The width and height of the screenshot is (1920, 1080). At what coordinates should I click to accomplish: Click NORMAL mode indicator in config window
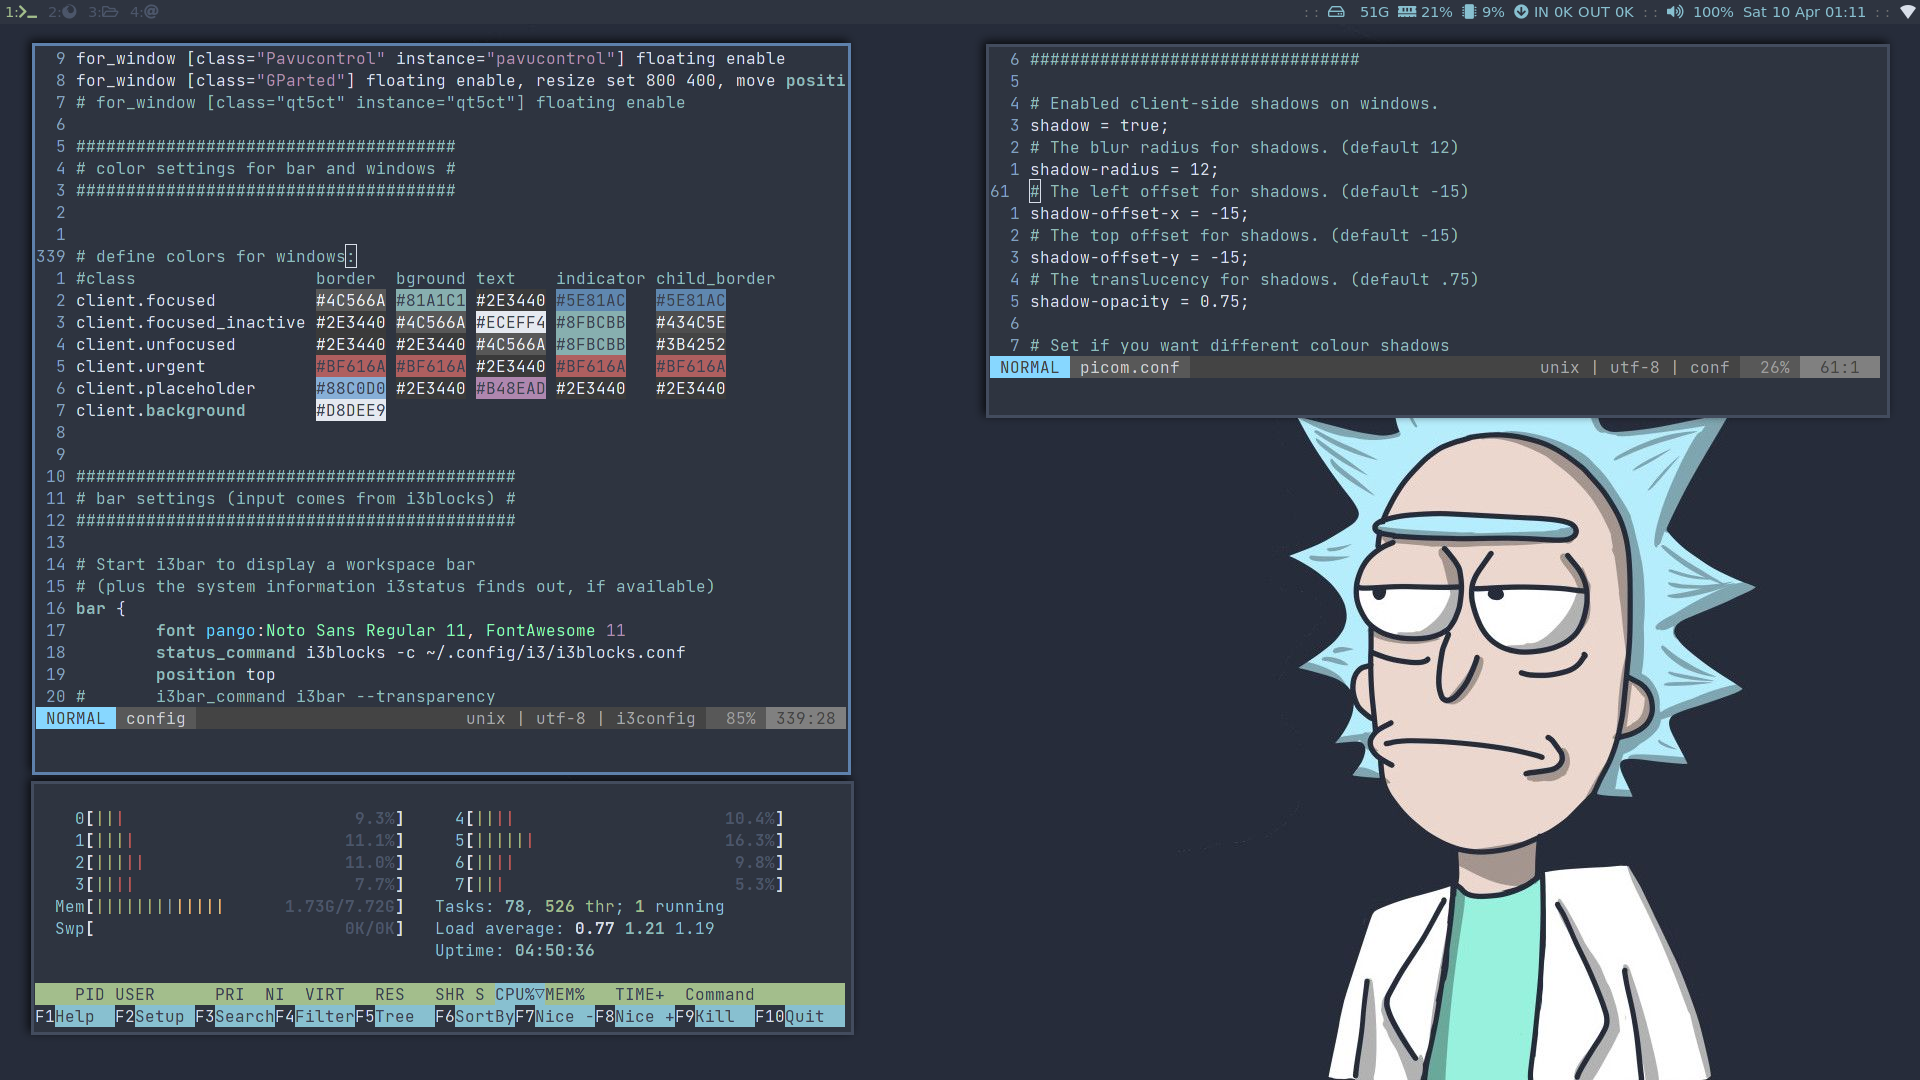coord(75,719)
